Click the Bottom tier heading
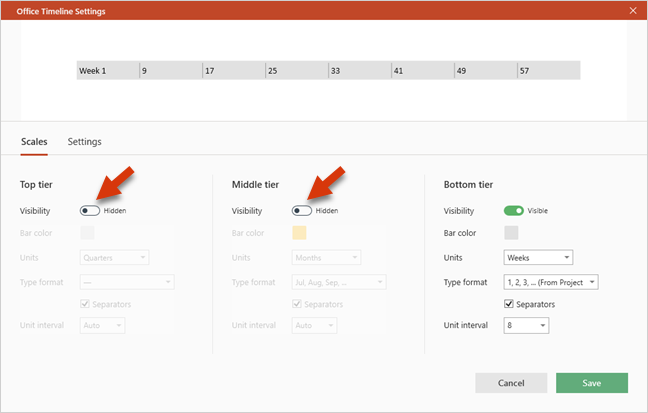This screenshot has height=413, width=648. point(468,184)
